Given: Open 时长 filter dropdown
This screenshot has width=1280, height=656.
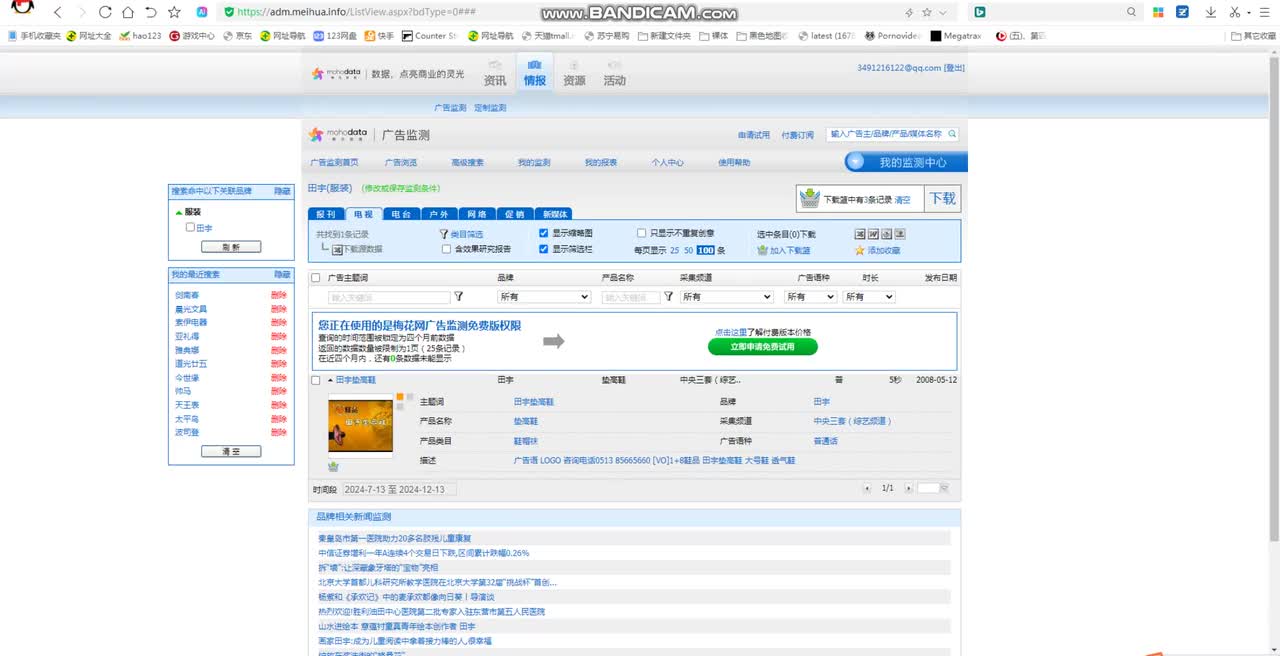Looking at the screenshot, I should [x=869, y=297].
